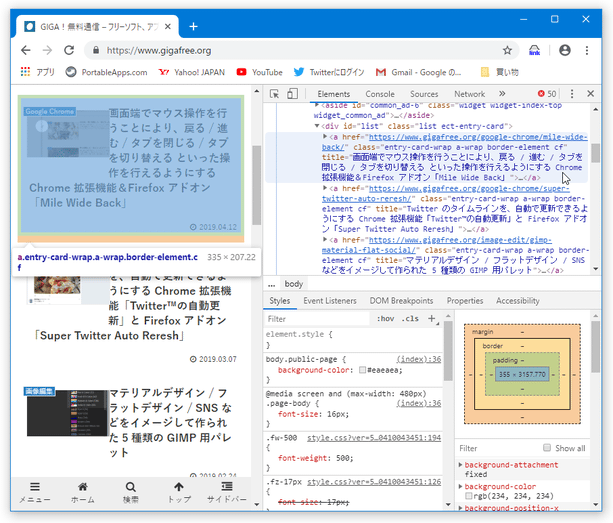Open Twitter login bookmark

(329, 72)
